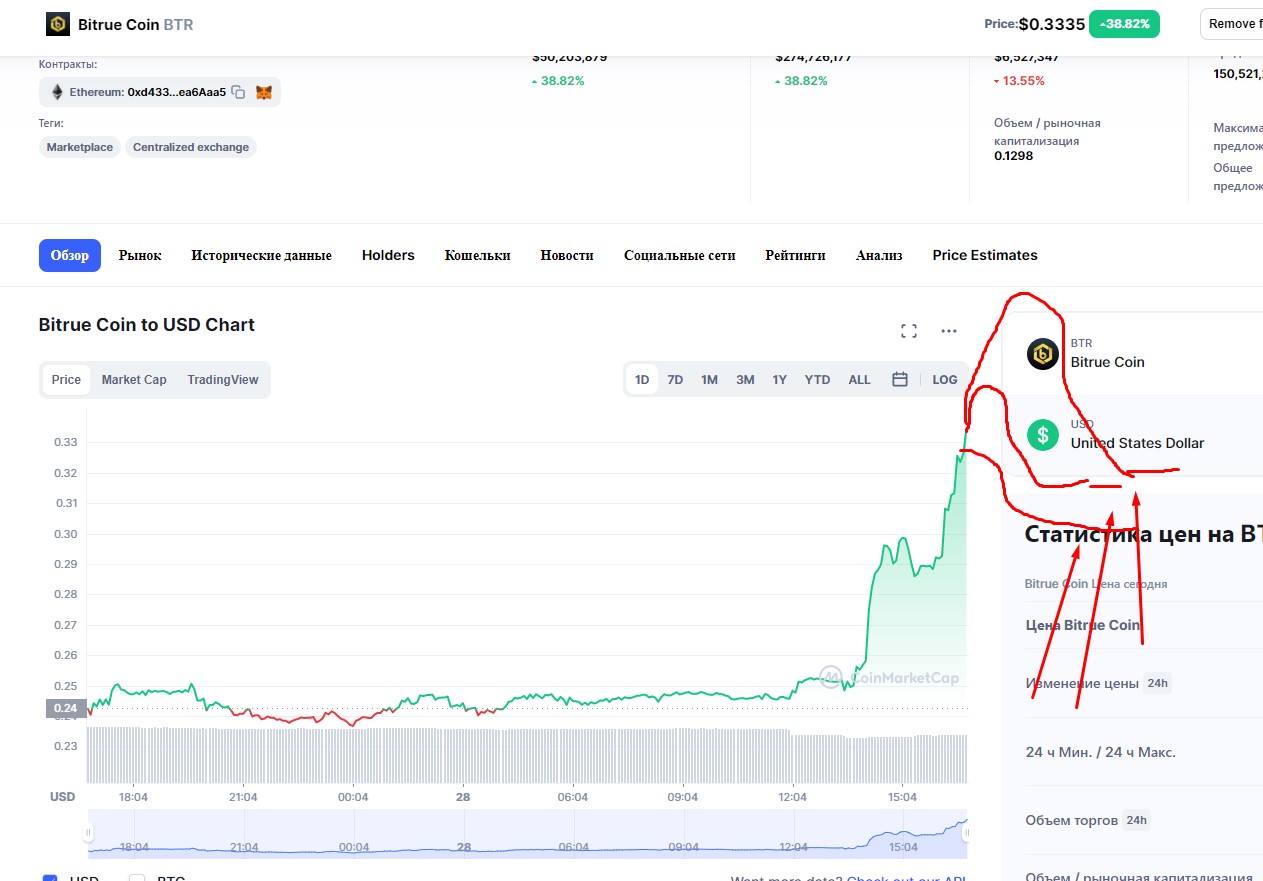The width and height of the screenshot is (1263, 881).
Task: Click the Bitrue Coin logo in sticky header
Action: (x=58, y=24)
